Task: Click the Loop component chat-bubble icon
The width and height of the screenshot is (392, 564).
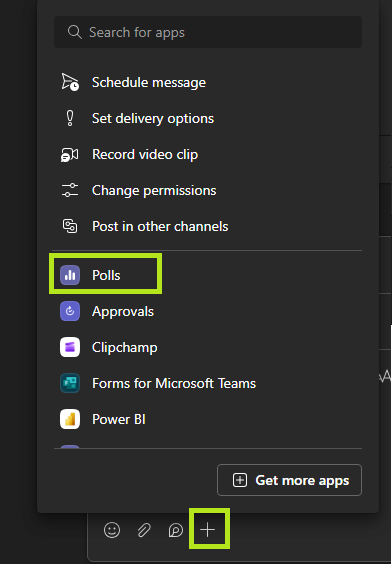Action: click(176, 530)
